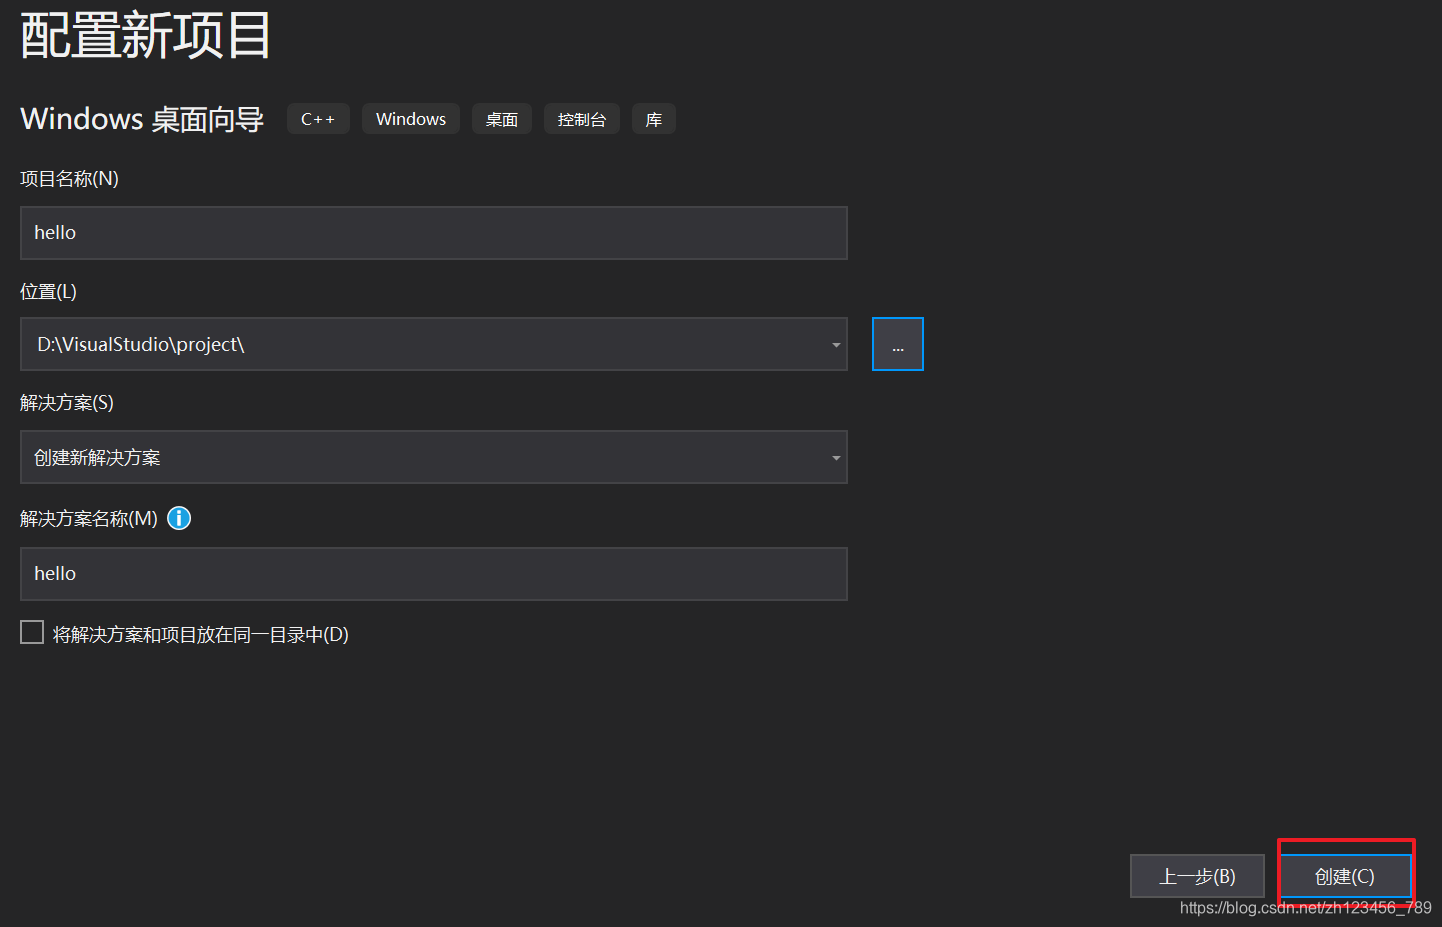Click the Windows 桌面向导 title text
This screenshot has width=1442, height=927.
click(142, 119)
